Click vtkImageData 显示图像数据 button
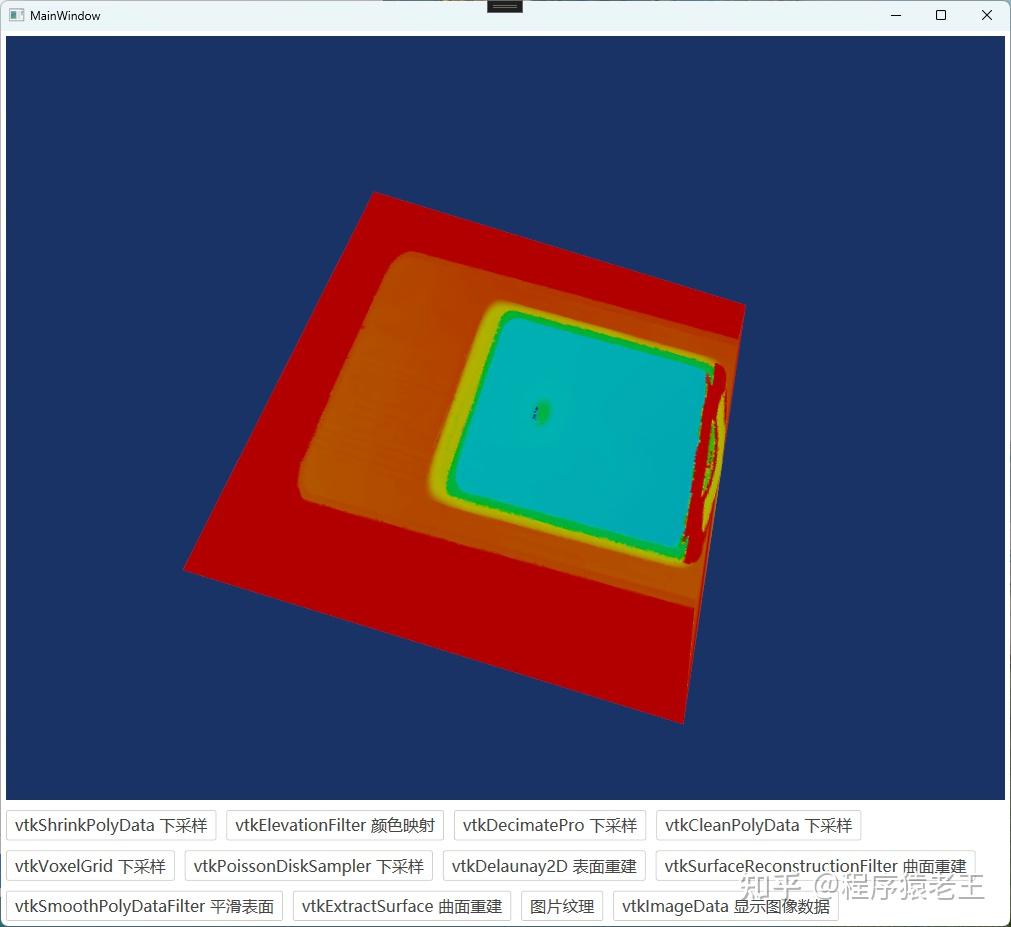 [x=727, y=906]
